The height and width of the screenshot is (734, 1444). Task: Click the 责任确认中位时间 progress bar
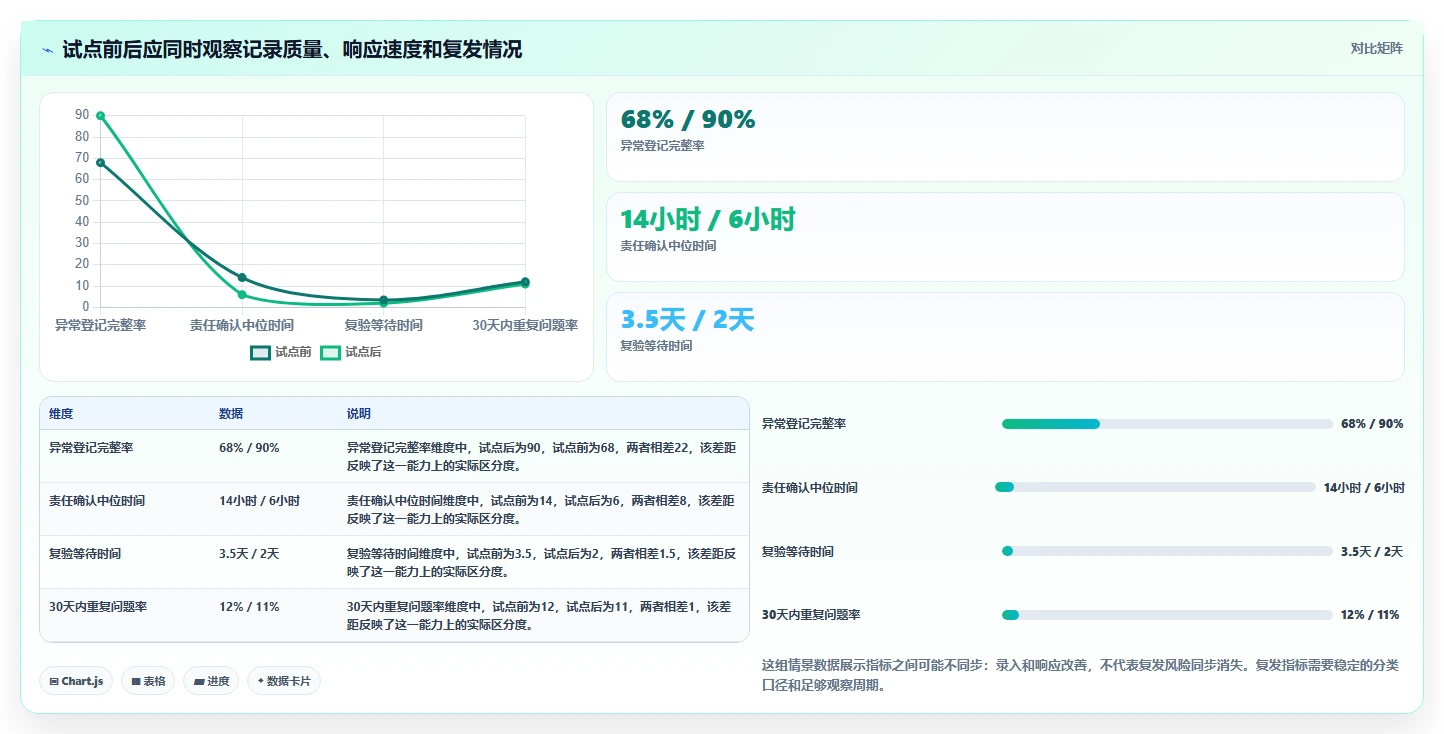click(x=1155, y=487)
